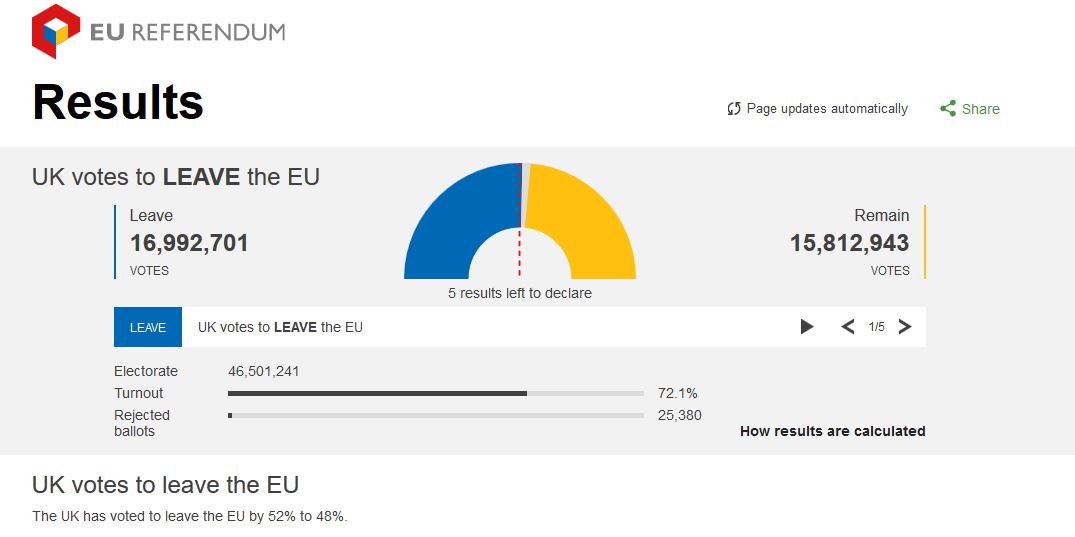Open How results are calculated
This screenshot has height=537, width=1075.
coord(832,431)
